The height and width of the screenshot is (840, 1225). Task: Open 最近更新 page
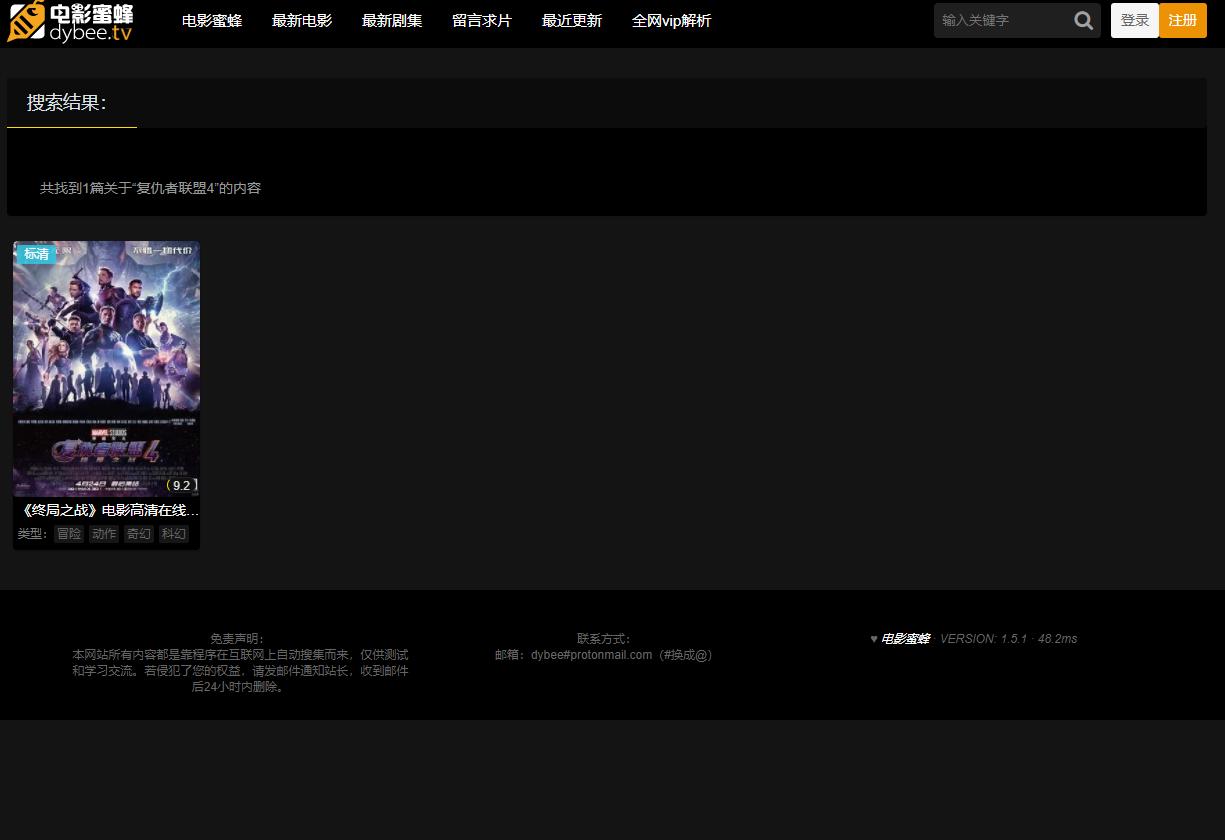[x=572, y=21]
